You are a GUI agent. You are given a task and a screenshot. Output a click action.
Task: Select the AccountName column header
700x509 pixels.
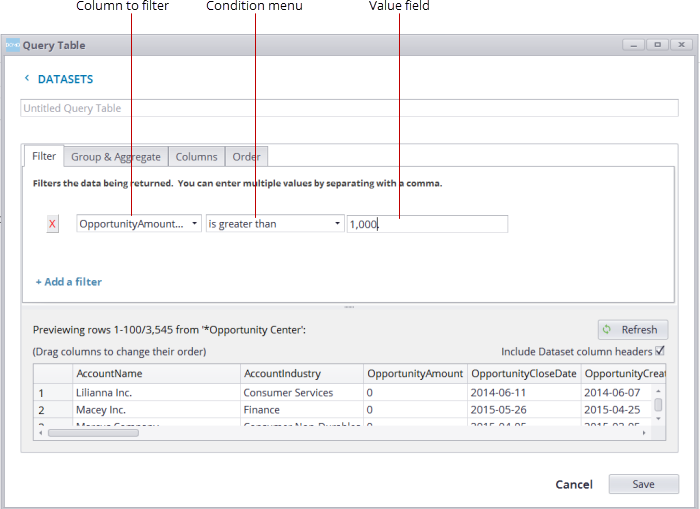156,374
